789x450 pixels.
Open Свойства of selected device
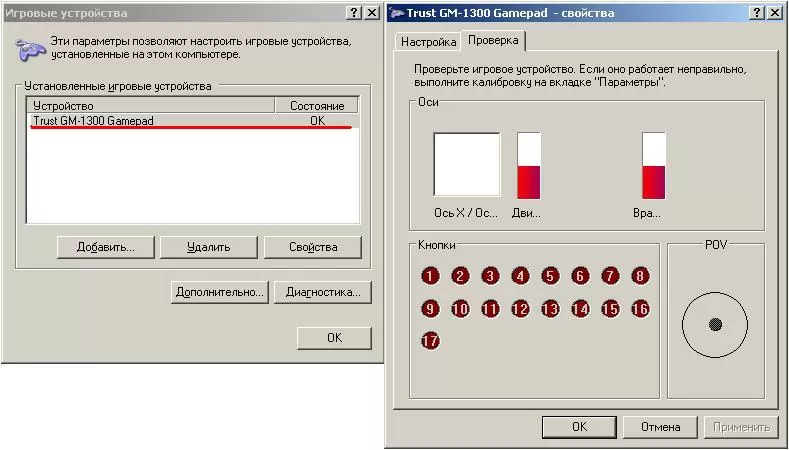coord(313,247)
